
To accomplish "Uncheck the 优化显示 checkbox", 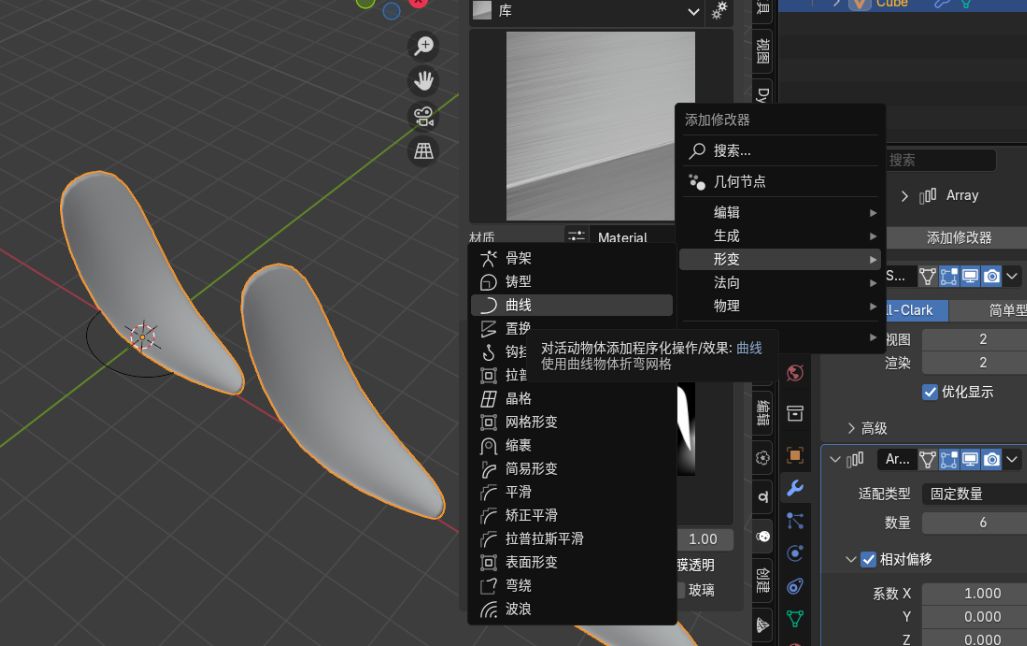I will [930, 392].
